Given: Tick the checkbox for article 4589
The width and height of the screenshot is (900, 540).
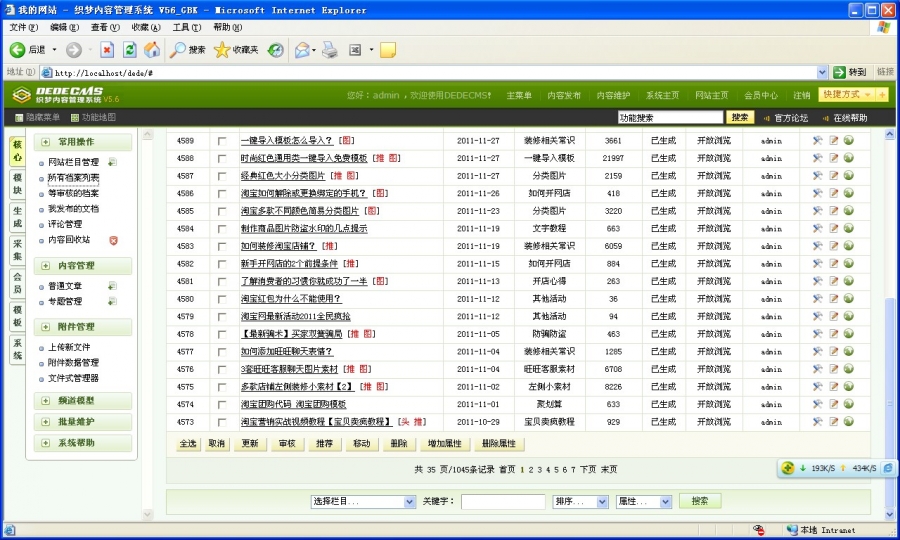Looking at the screenshot, I should click(222, 141).
